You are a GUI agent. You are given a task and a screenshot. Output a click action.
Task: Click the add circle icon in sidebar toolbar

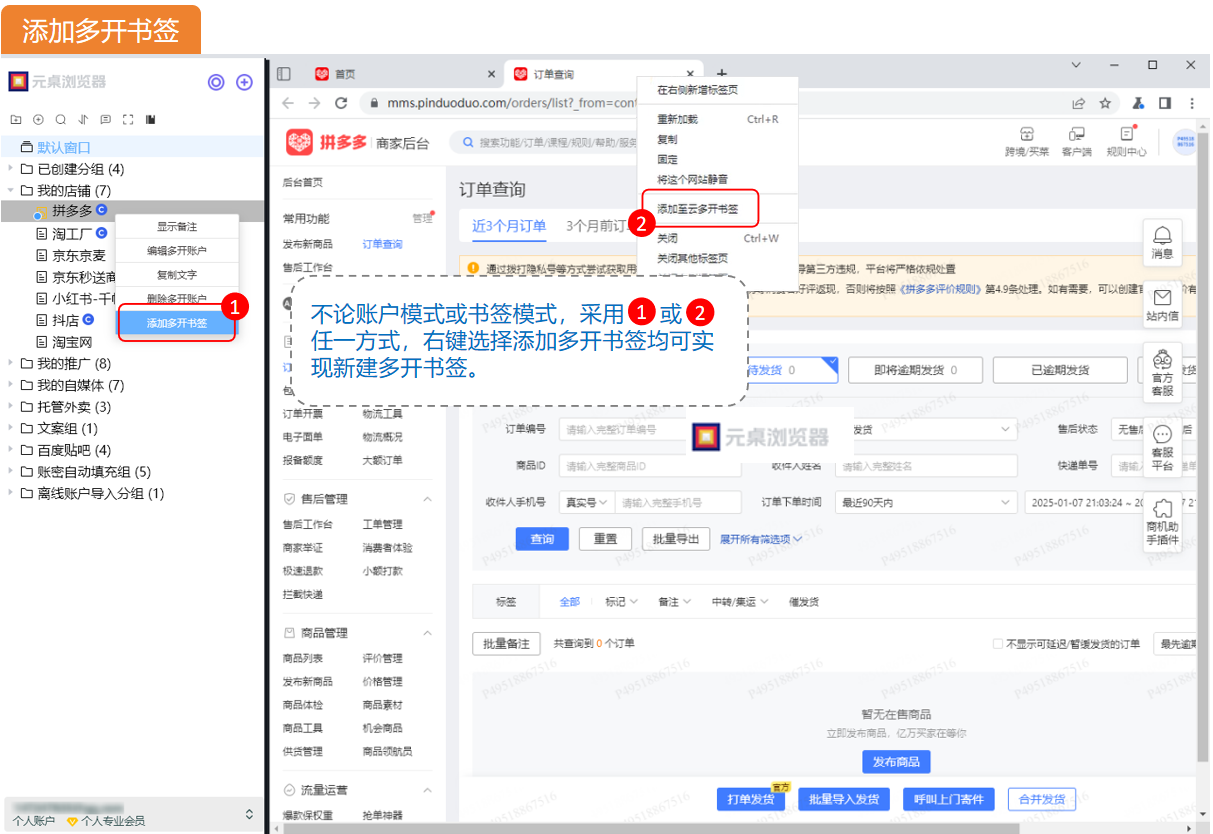[x=38, y=120]
